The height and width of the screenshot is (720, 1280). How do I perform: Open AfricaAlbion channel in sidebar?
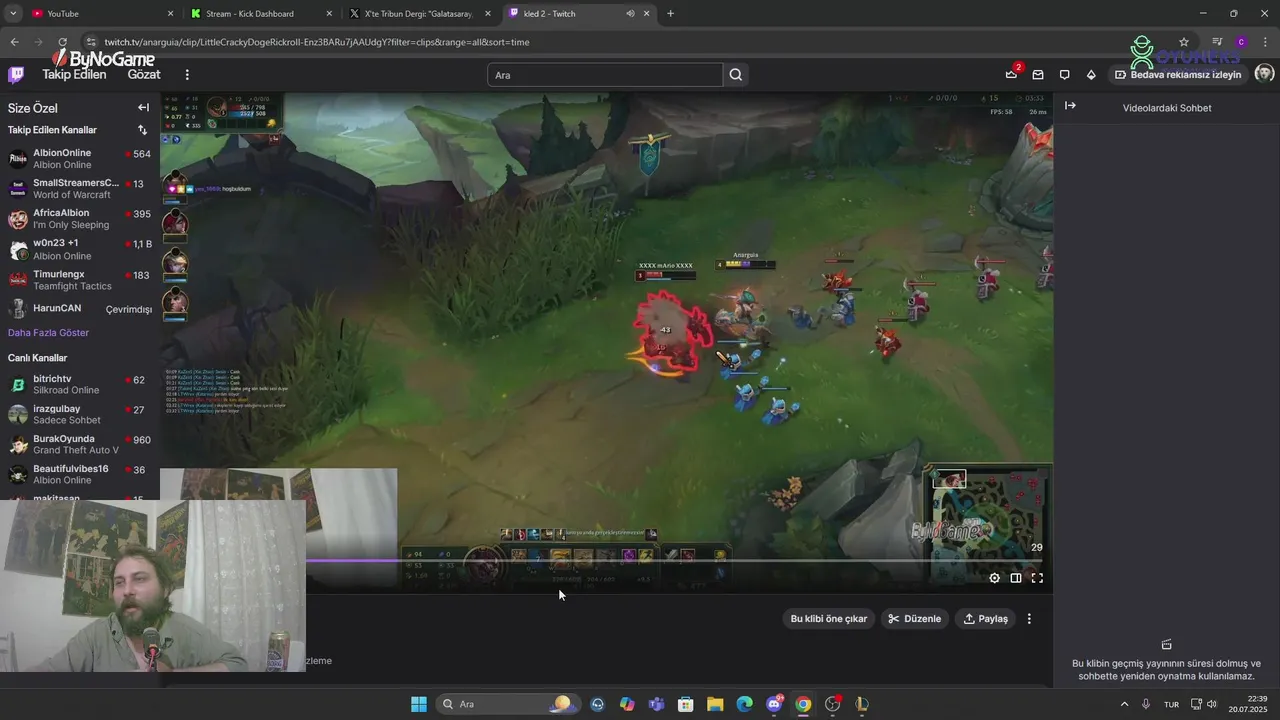point(80,219)
